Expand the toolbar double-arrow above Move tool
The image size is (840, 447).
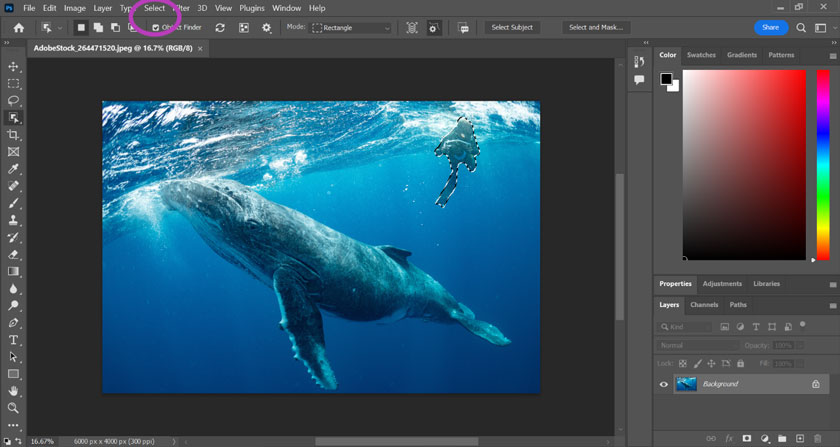[6, 42]
